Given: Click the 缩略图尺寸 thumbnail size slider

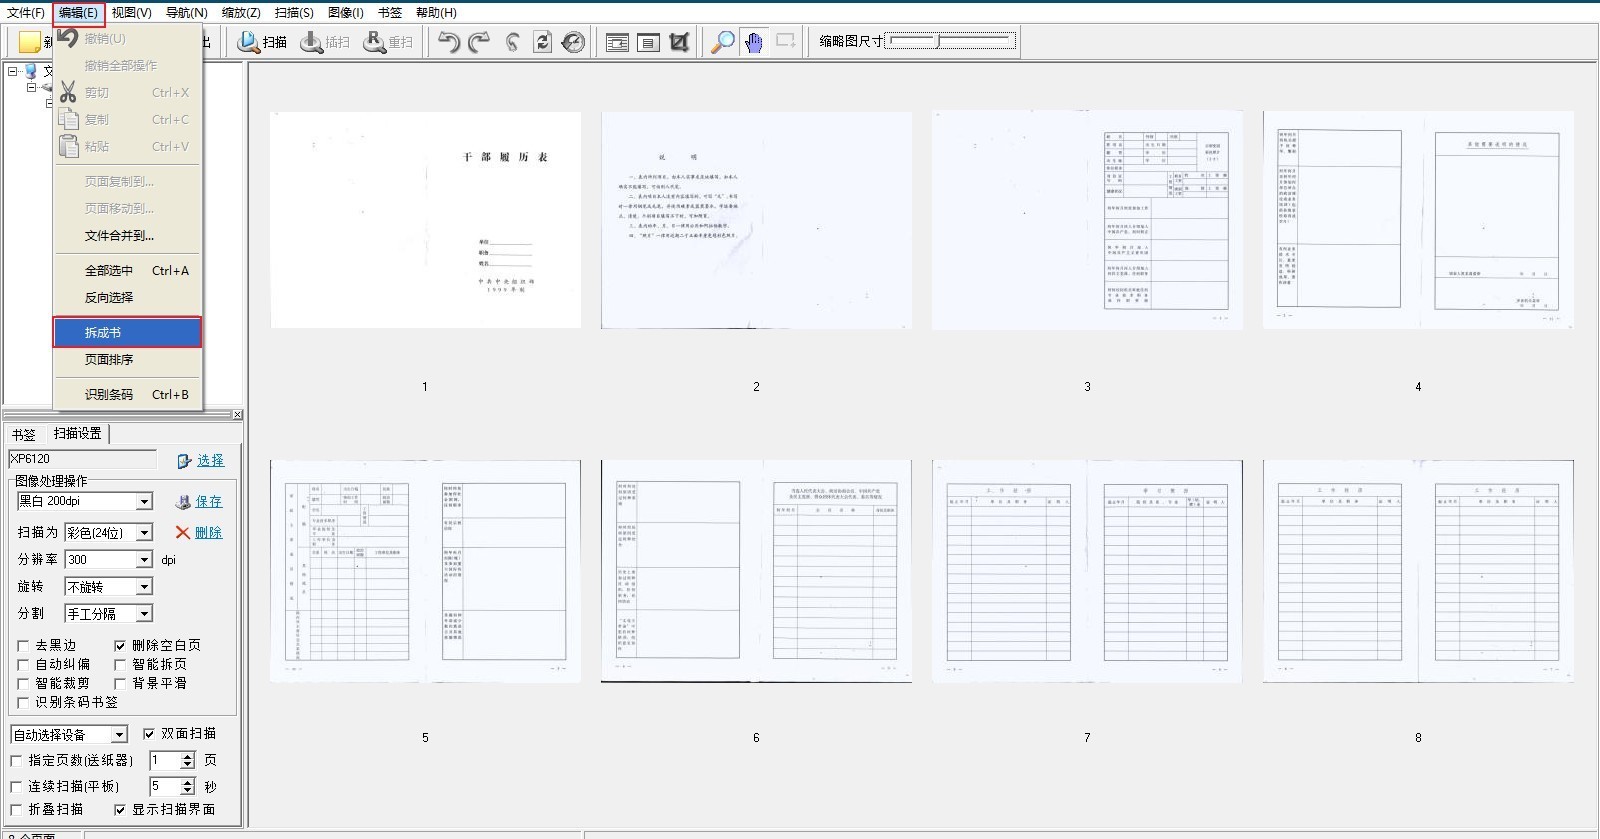Looking at the screenshot, I should point(951,41).
